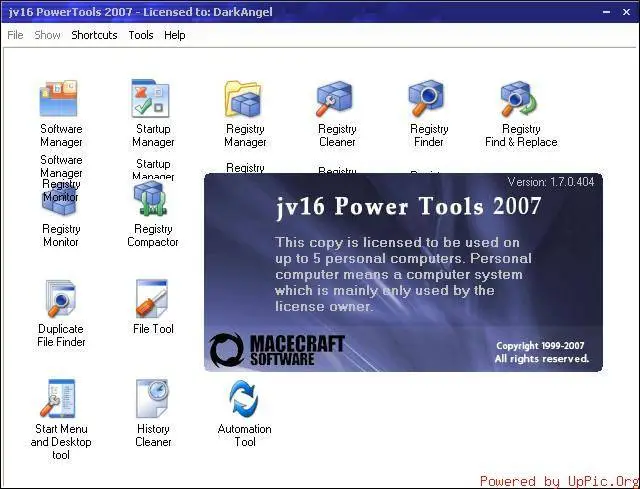640x489 pixels.
Task: Open Start Menu and Desktop tool icon
Action: tap(58, 398)
